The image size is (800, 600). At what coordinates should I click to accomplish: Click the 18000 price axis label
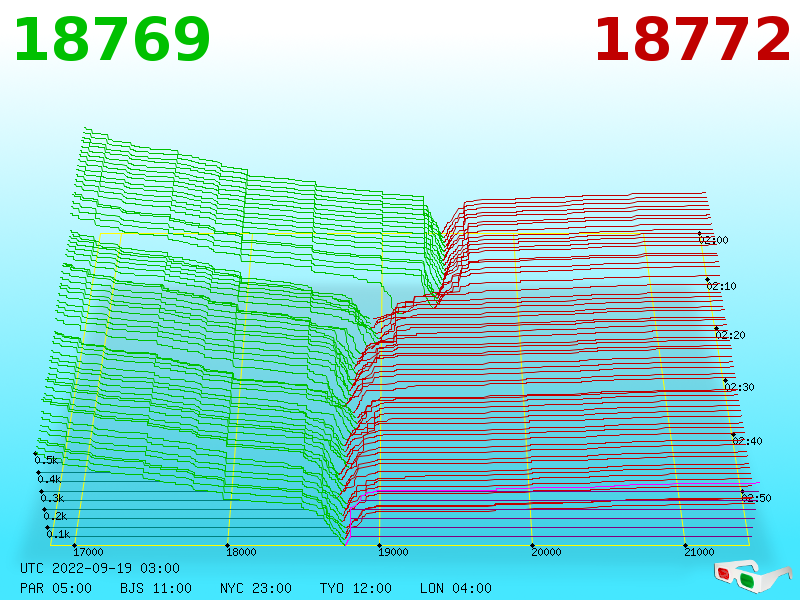[241, 552]
